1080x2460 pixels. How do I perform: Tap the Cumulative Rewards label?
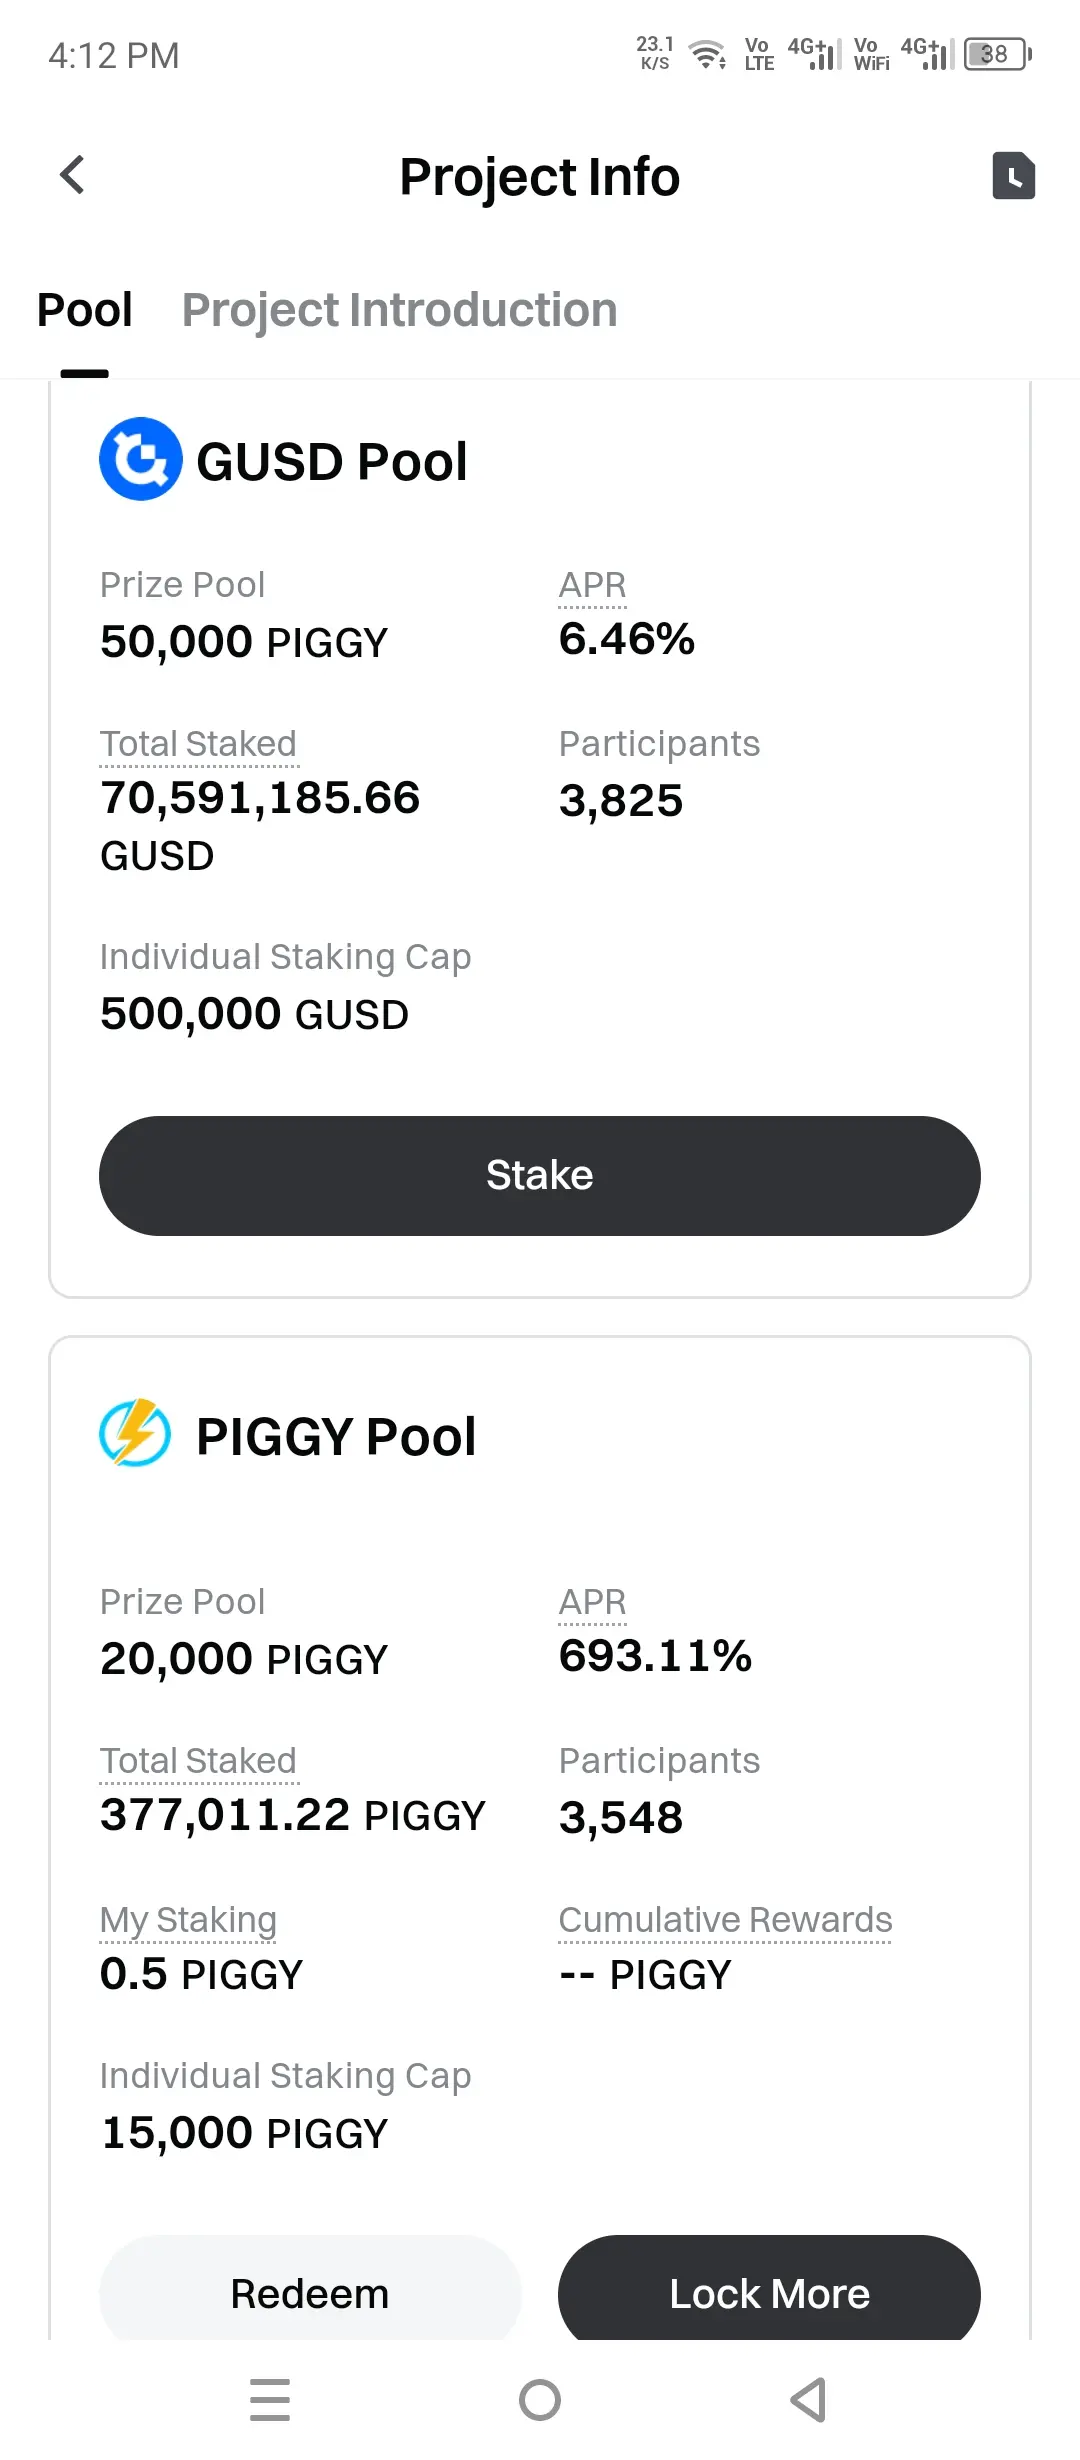tap(725, 1920)
